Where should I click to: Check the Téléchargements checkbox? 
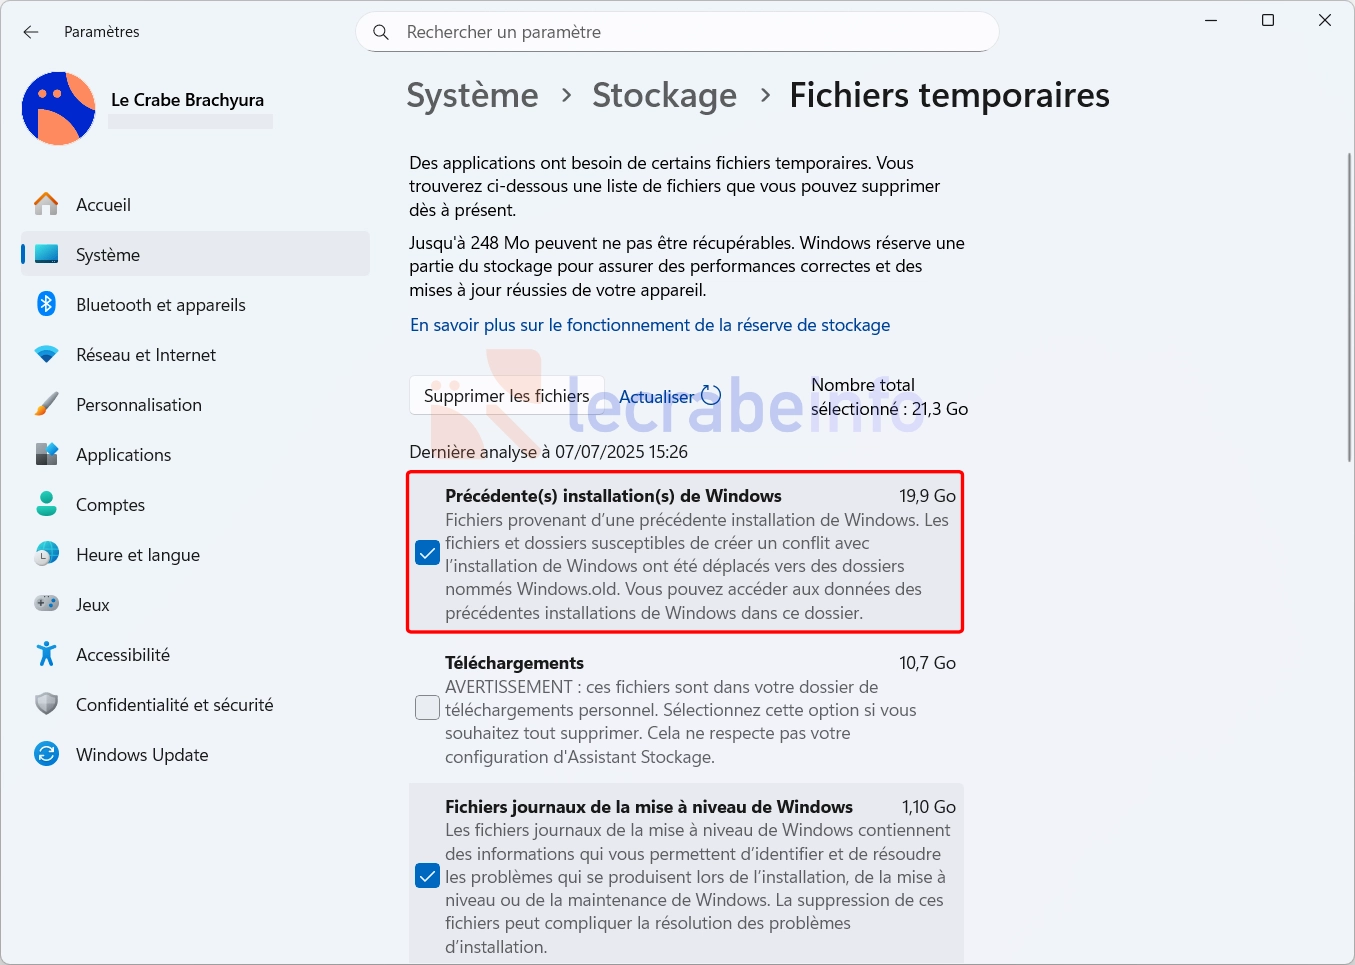coord(427,708)
